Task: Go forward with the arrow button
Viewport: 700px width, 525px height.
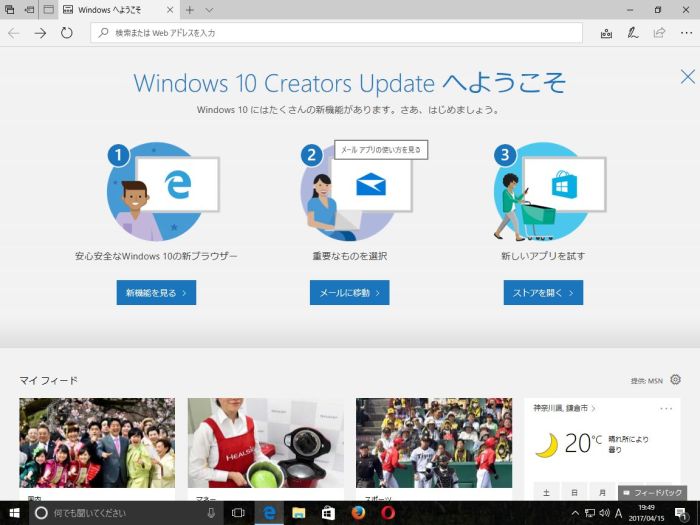Action: point(40,33)
